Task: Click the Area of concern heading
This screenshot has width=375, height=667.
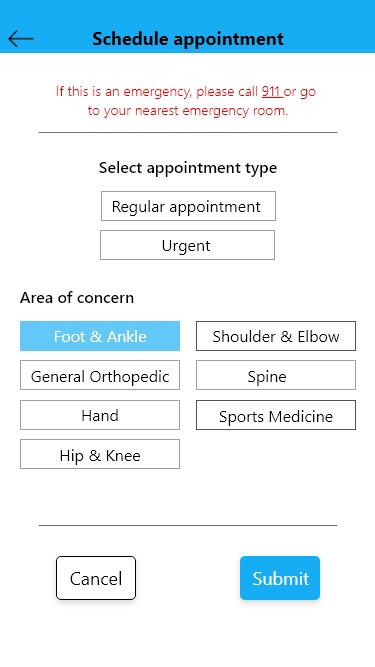Action: (x=77, y=298)
